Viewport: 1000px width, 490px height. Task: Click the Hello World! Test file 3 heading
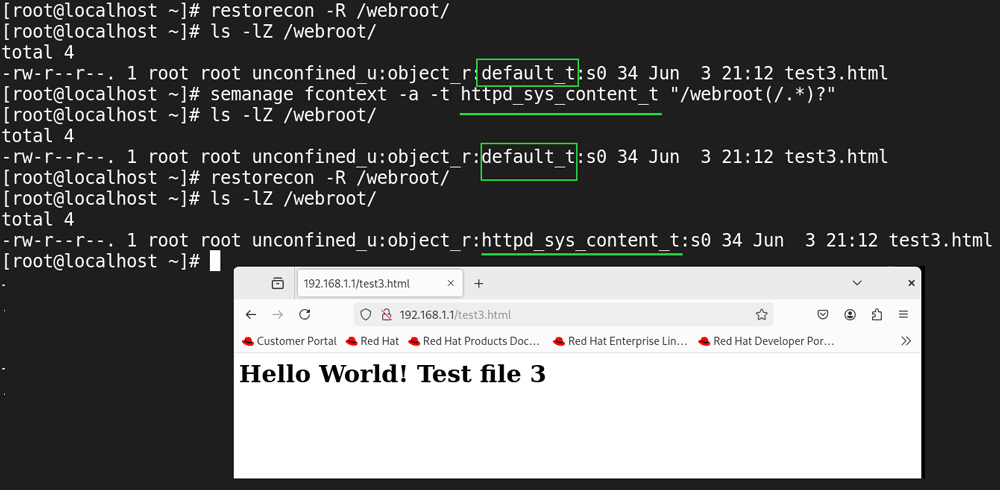point(392,374)
